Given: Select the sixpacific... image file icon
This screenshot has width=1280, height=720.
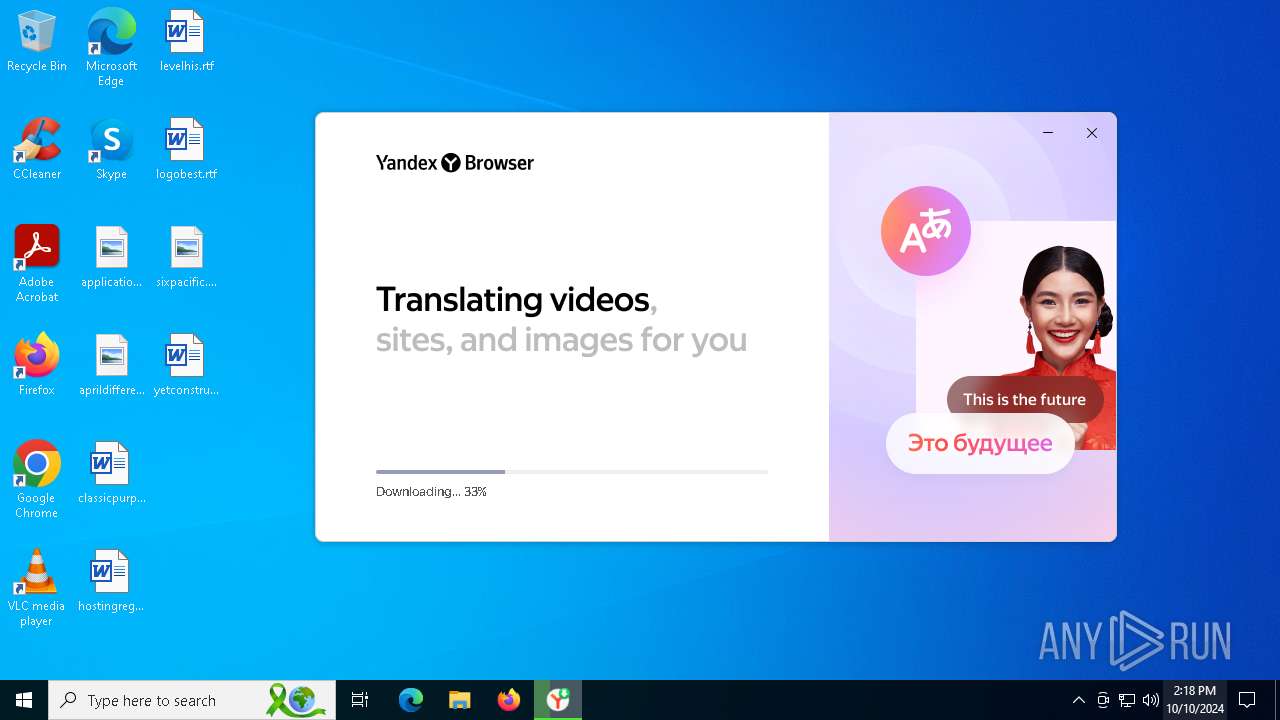Looking at the screenshot, I should click(186, 258).
